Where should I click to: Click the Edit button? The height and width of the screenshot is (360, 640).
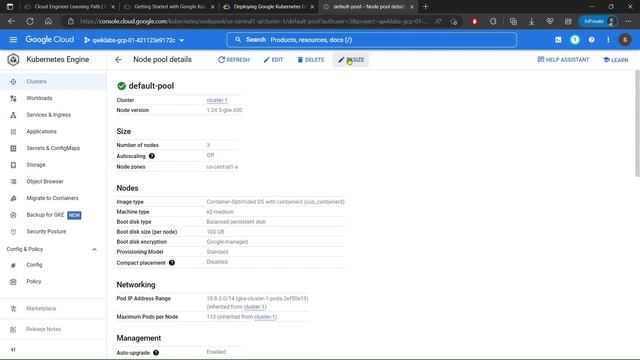[273, 60]
